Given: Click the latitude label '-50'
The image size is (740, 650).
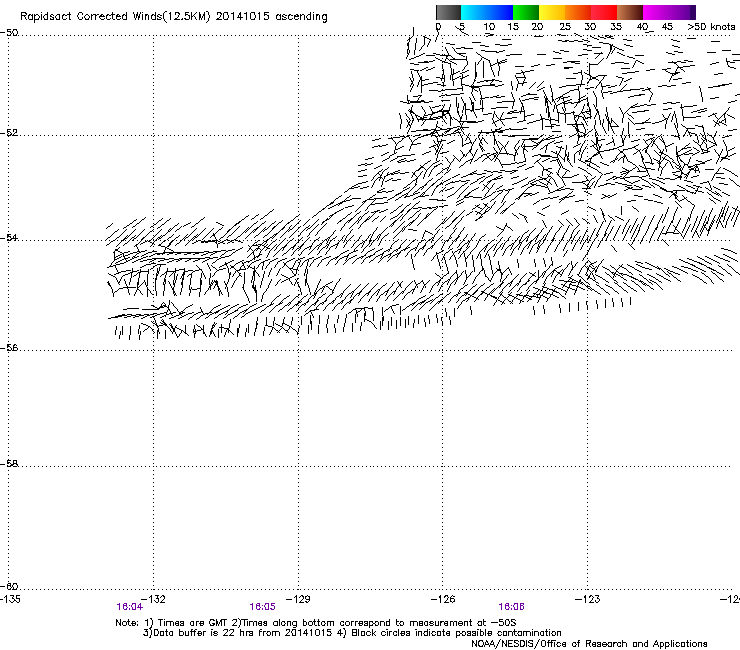Looking at the screenshot, I should (9, 33).
